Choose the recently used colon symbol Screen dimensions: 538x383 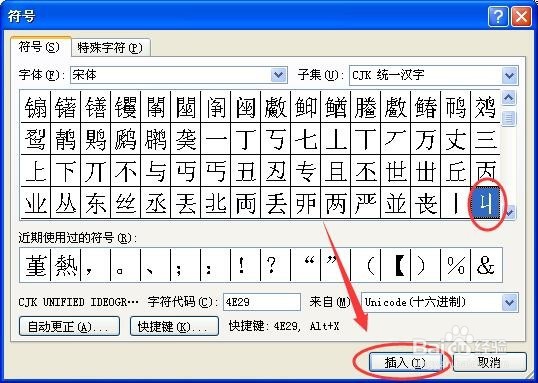point(215,265)
